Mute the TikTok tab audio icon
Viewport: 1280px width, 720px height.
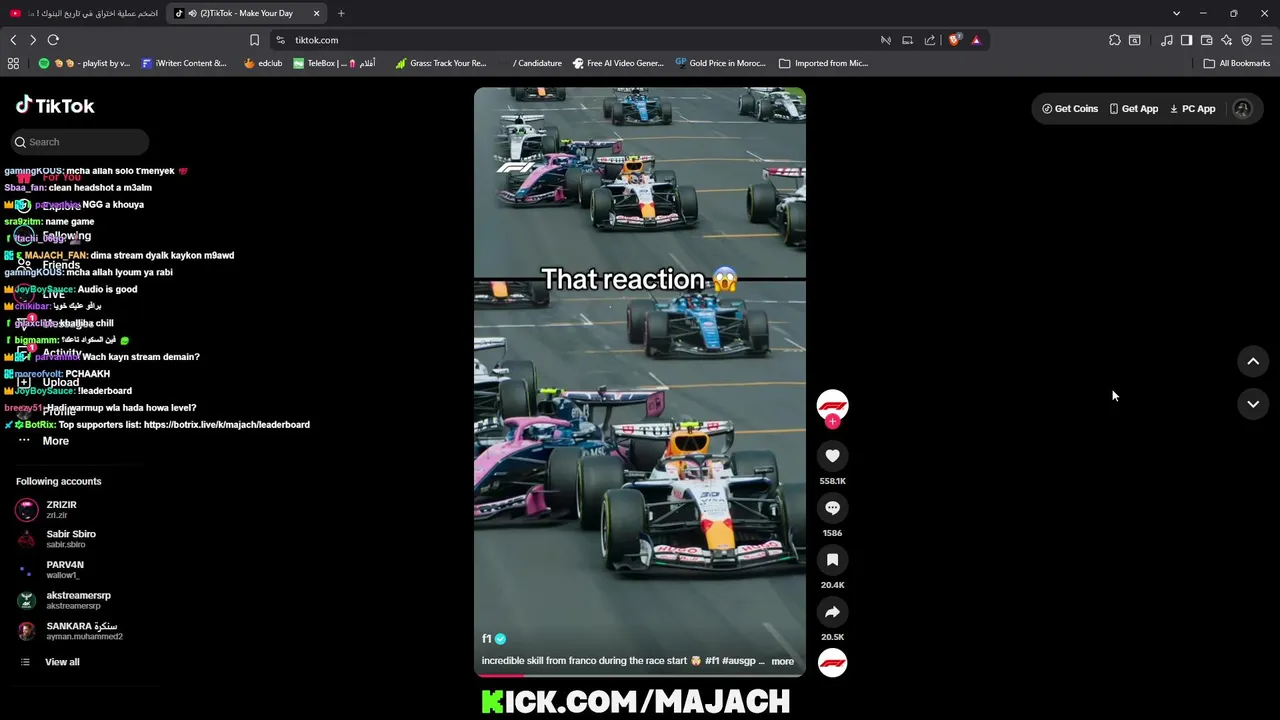(192, 13)
